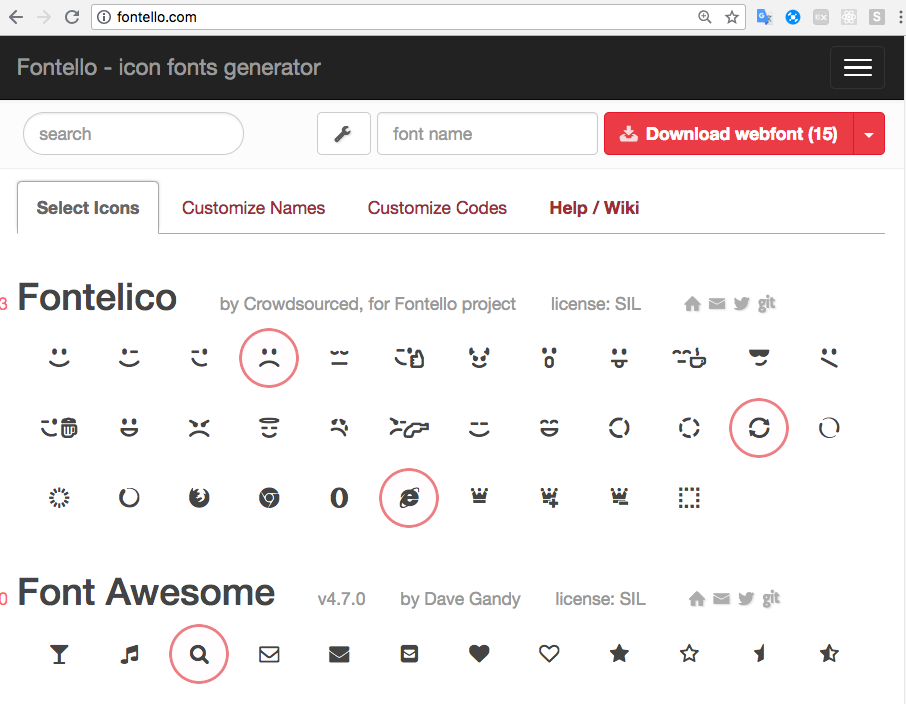906x704 pixels.
Task: Select the cocktail glass icon
Action: coord(59,654)
